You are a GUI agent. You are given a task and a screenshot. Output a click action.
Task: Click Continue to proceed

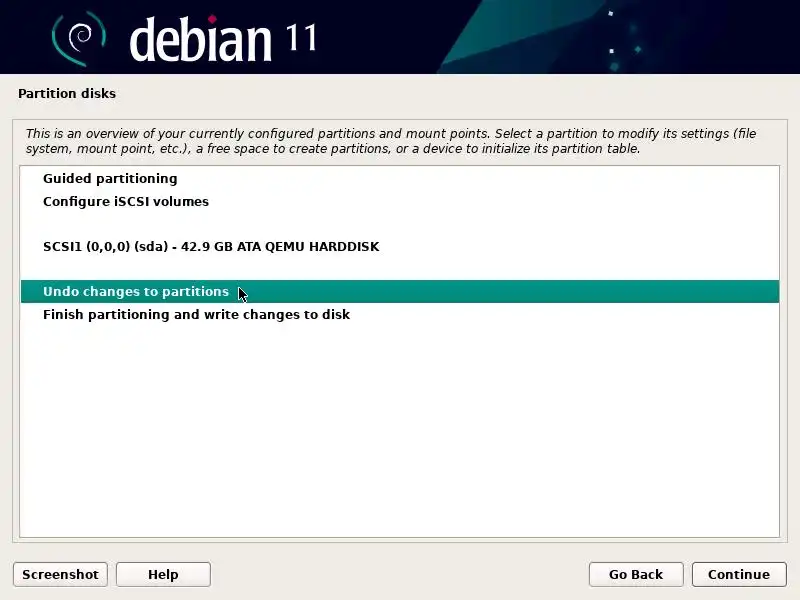point(739,574)
